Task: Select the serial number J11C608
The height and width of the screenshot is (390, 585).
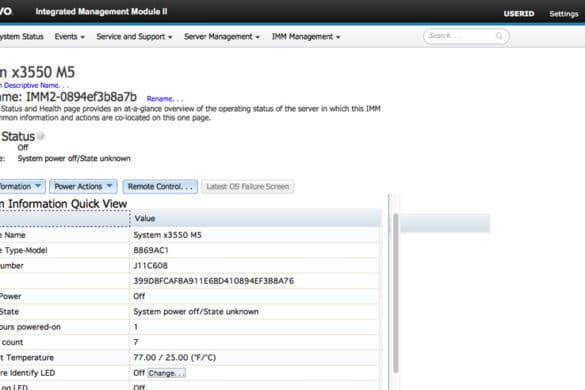Action: (150, 266)
